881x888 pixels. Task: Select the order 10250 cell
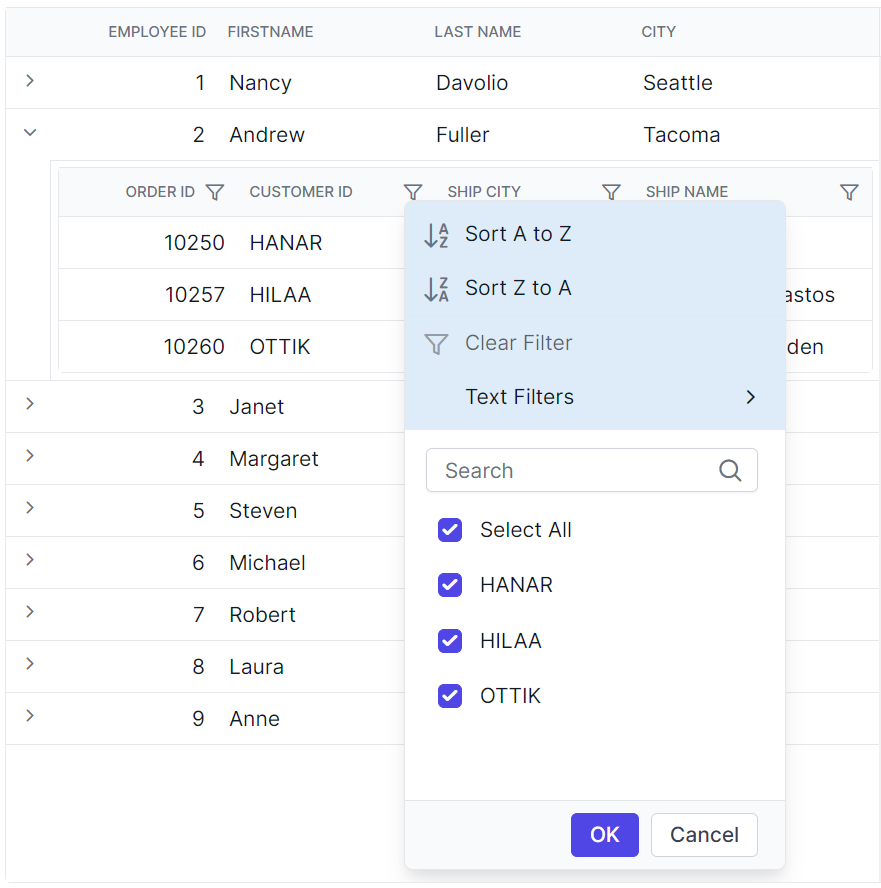[194, 243]
